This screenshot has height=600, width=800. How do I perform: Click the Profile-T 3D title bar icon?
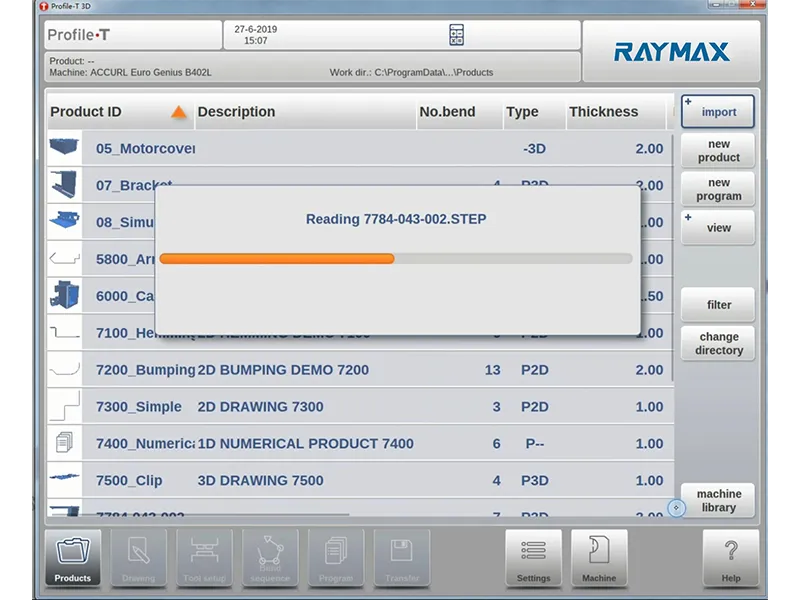pos(44,6)
